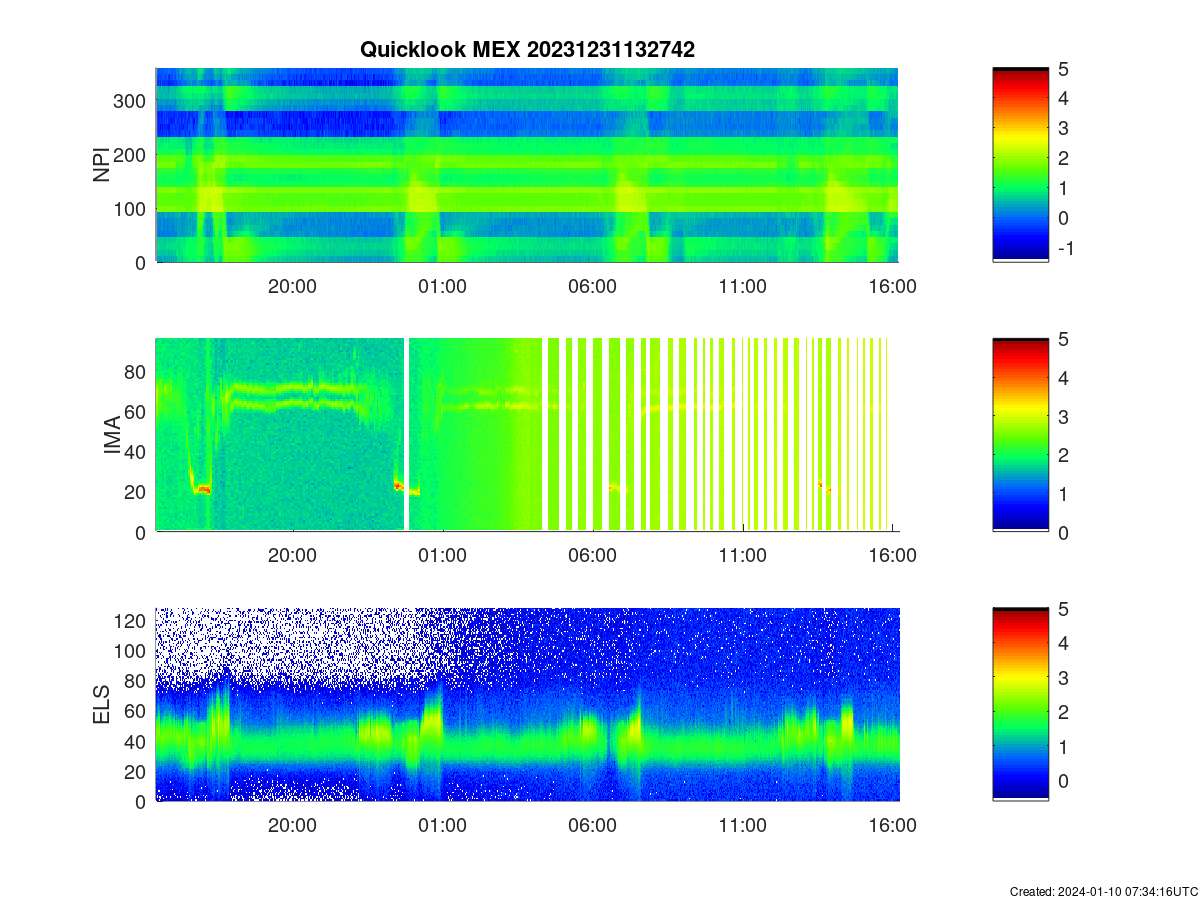Image resolution: width=1200 pixels, height=900 pixels.
Task: Click the 16:00 tick under ELS panel
Action: [892, 826]
